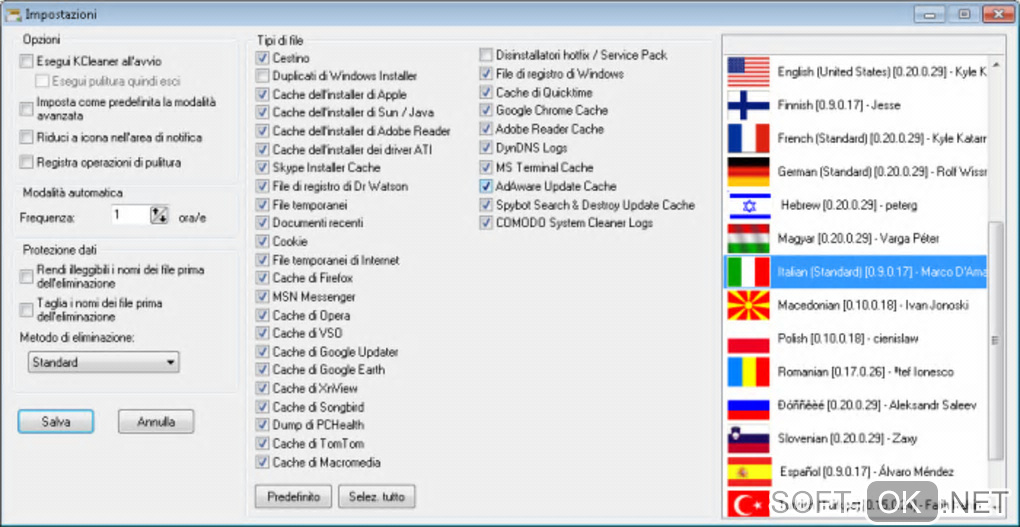Viewport: 1020px width, 527px height.
Task: Uncheck Cache di Macromedia
Action: pos(262,463)
